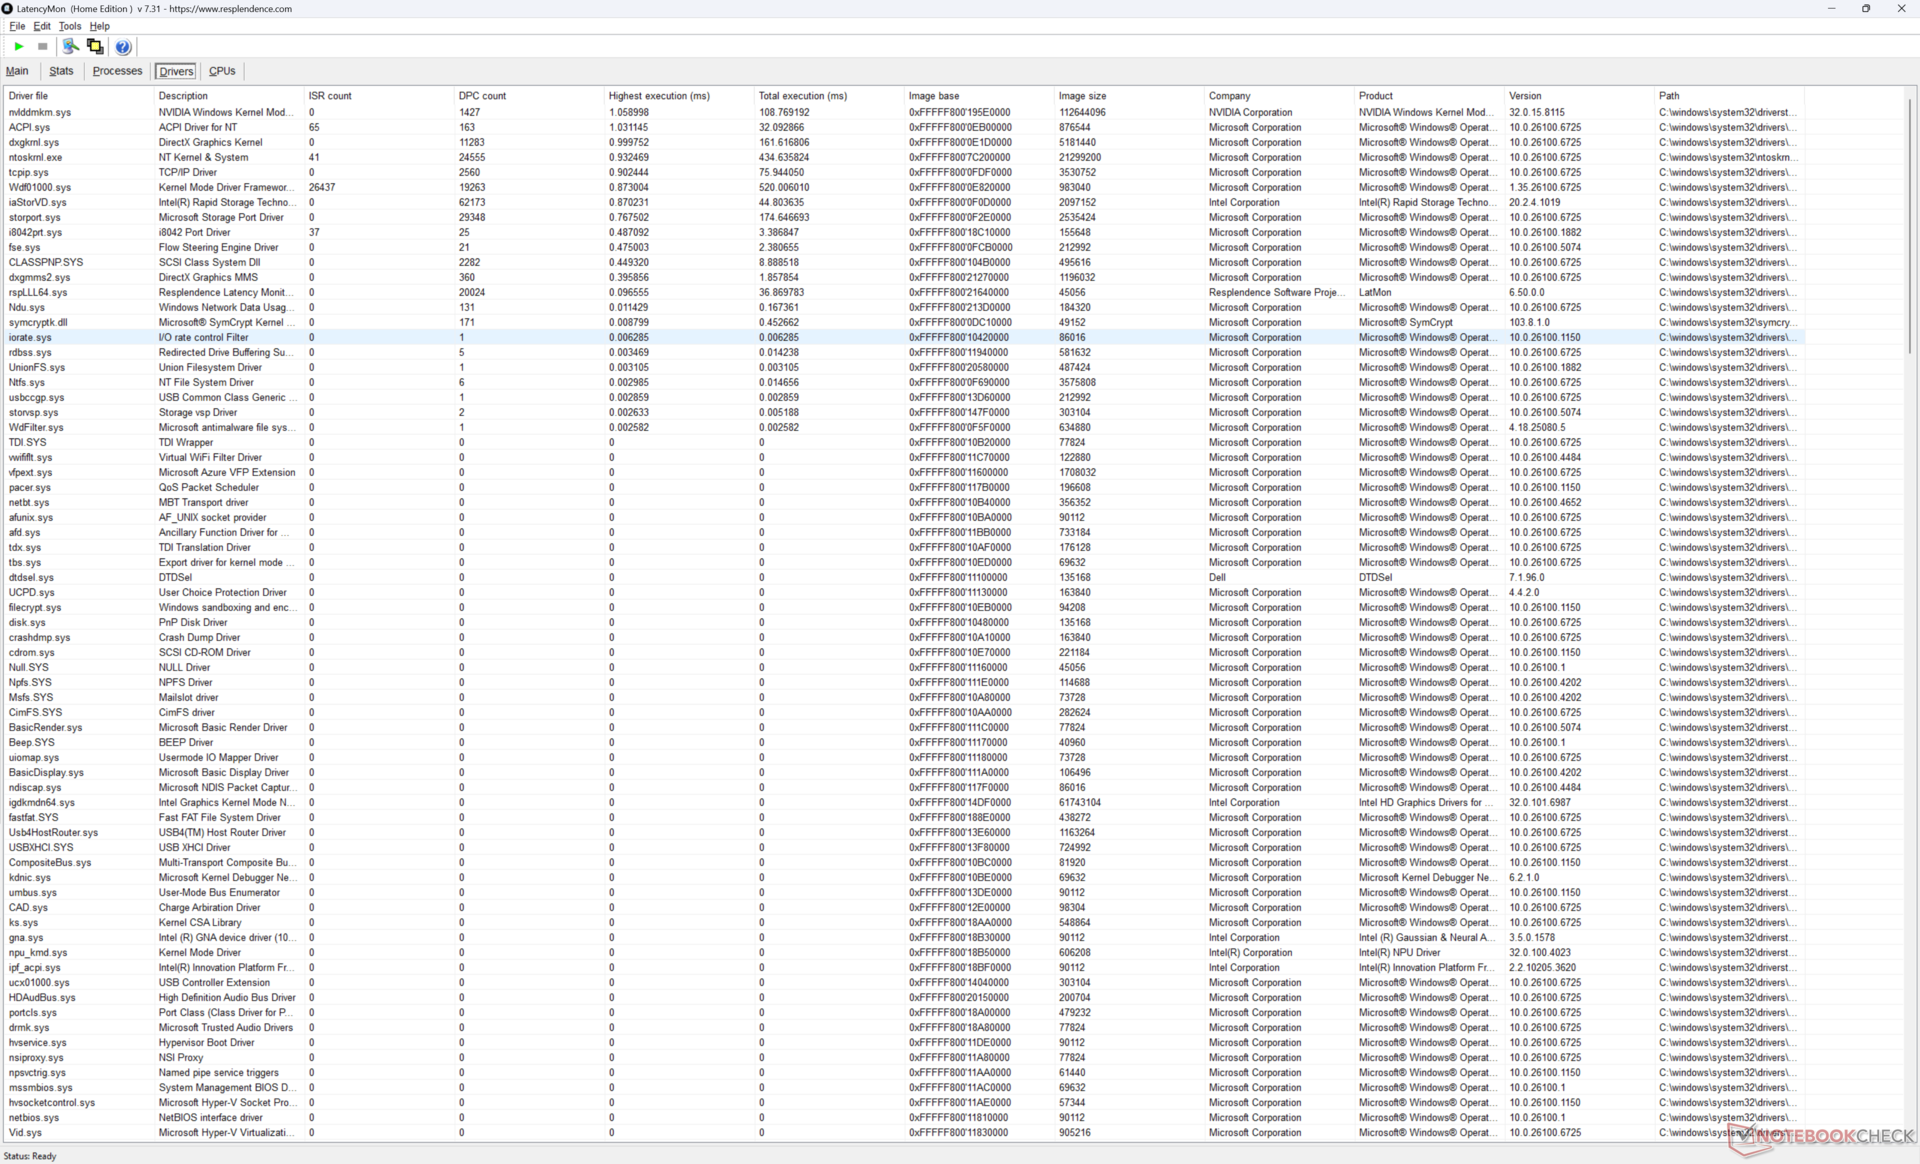Open the Edit menu
The image size is (1920, 1164).
pyautogui.click(x=42, y=26)
